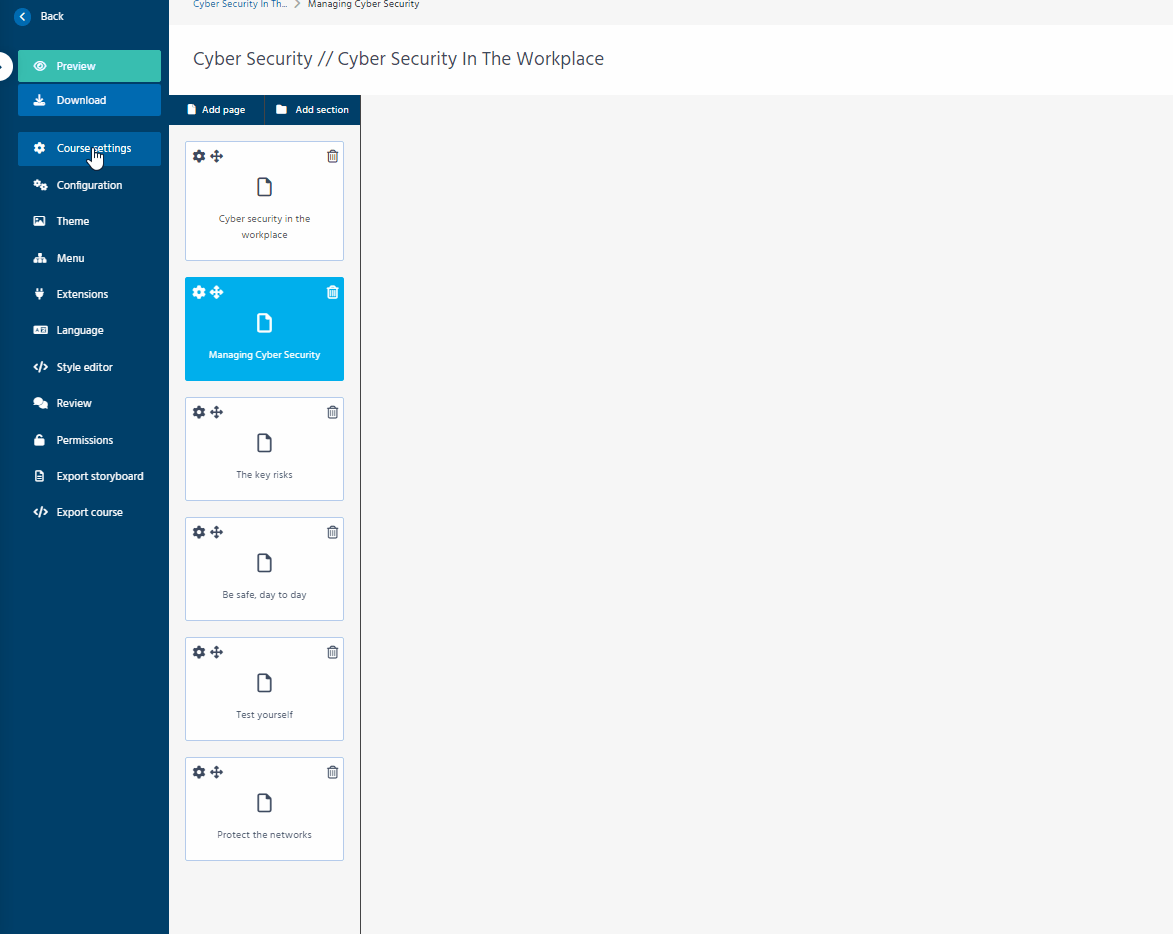1173x934 pixels.
Task: Click the Extensions plug icon
Action: coord(40,294)
